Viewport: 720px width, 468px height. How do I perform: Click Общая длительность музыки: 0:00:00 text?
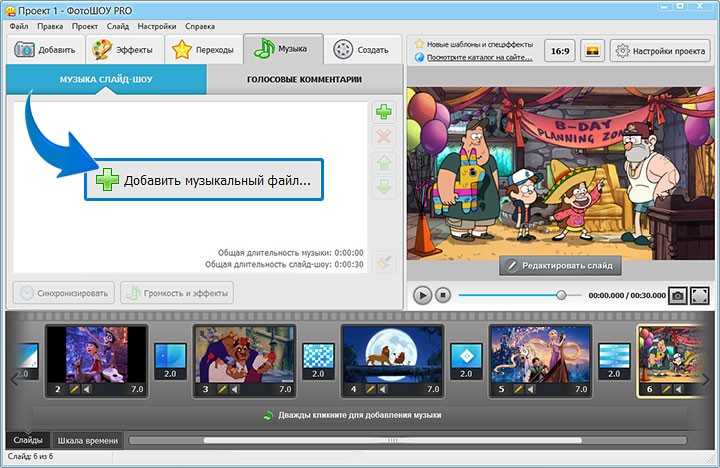coord(290,253)
